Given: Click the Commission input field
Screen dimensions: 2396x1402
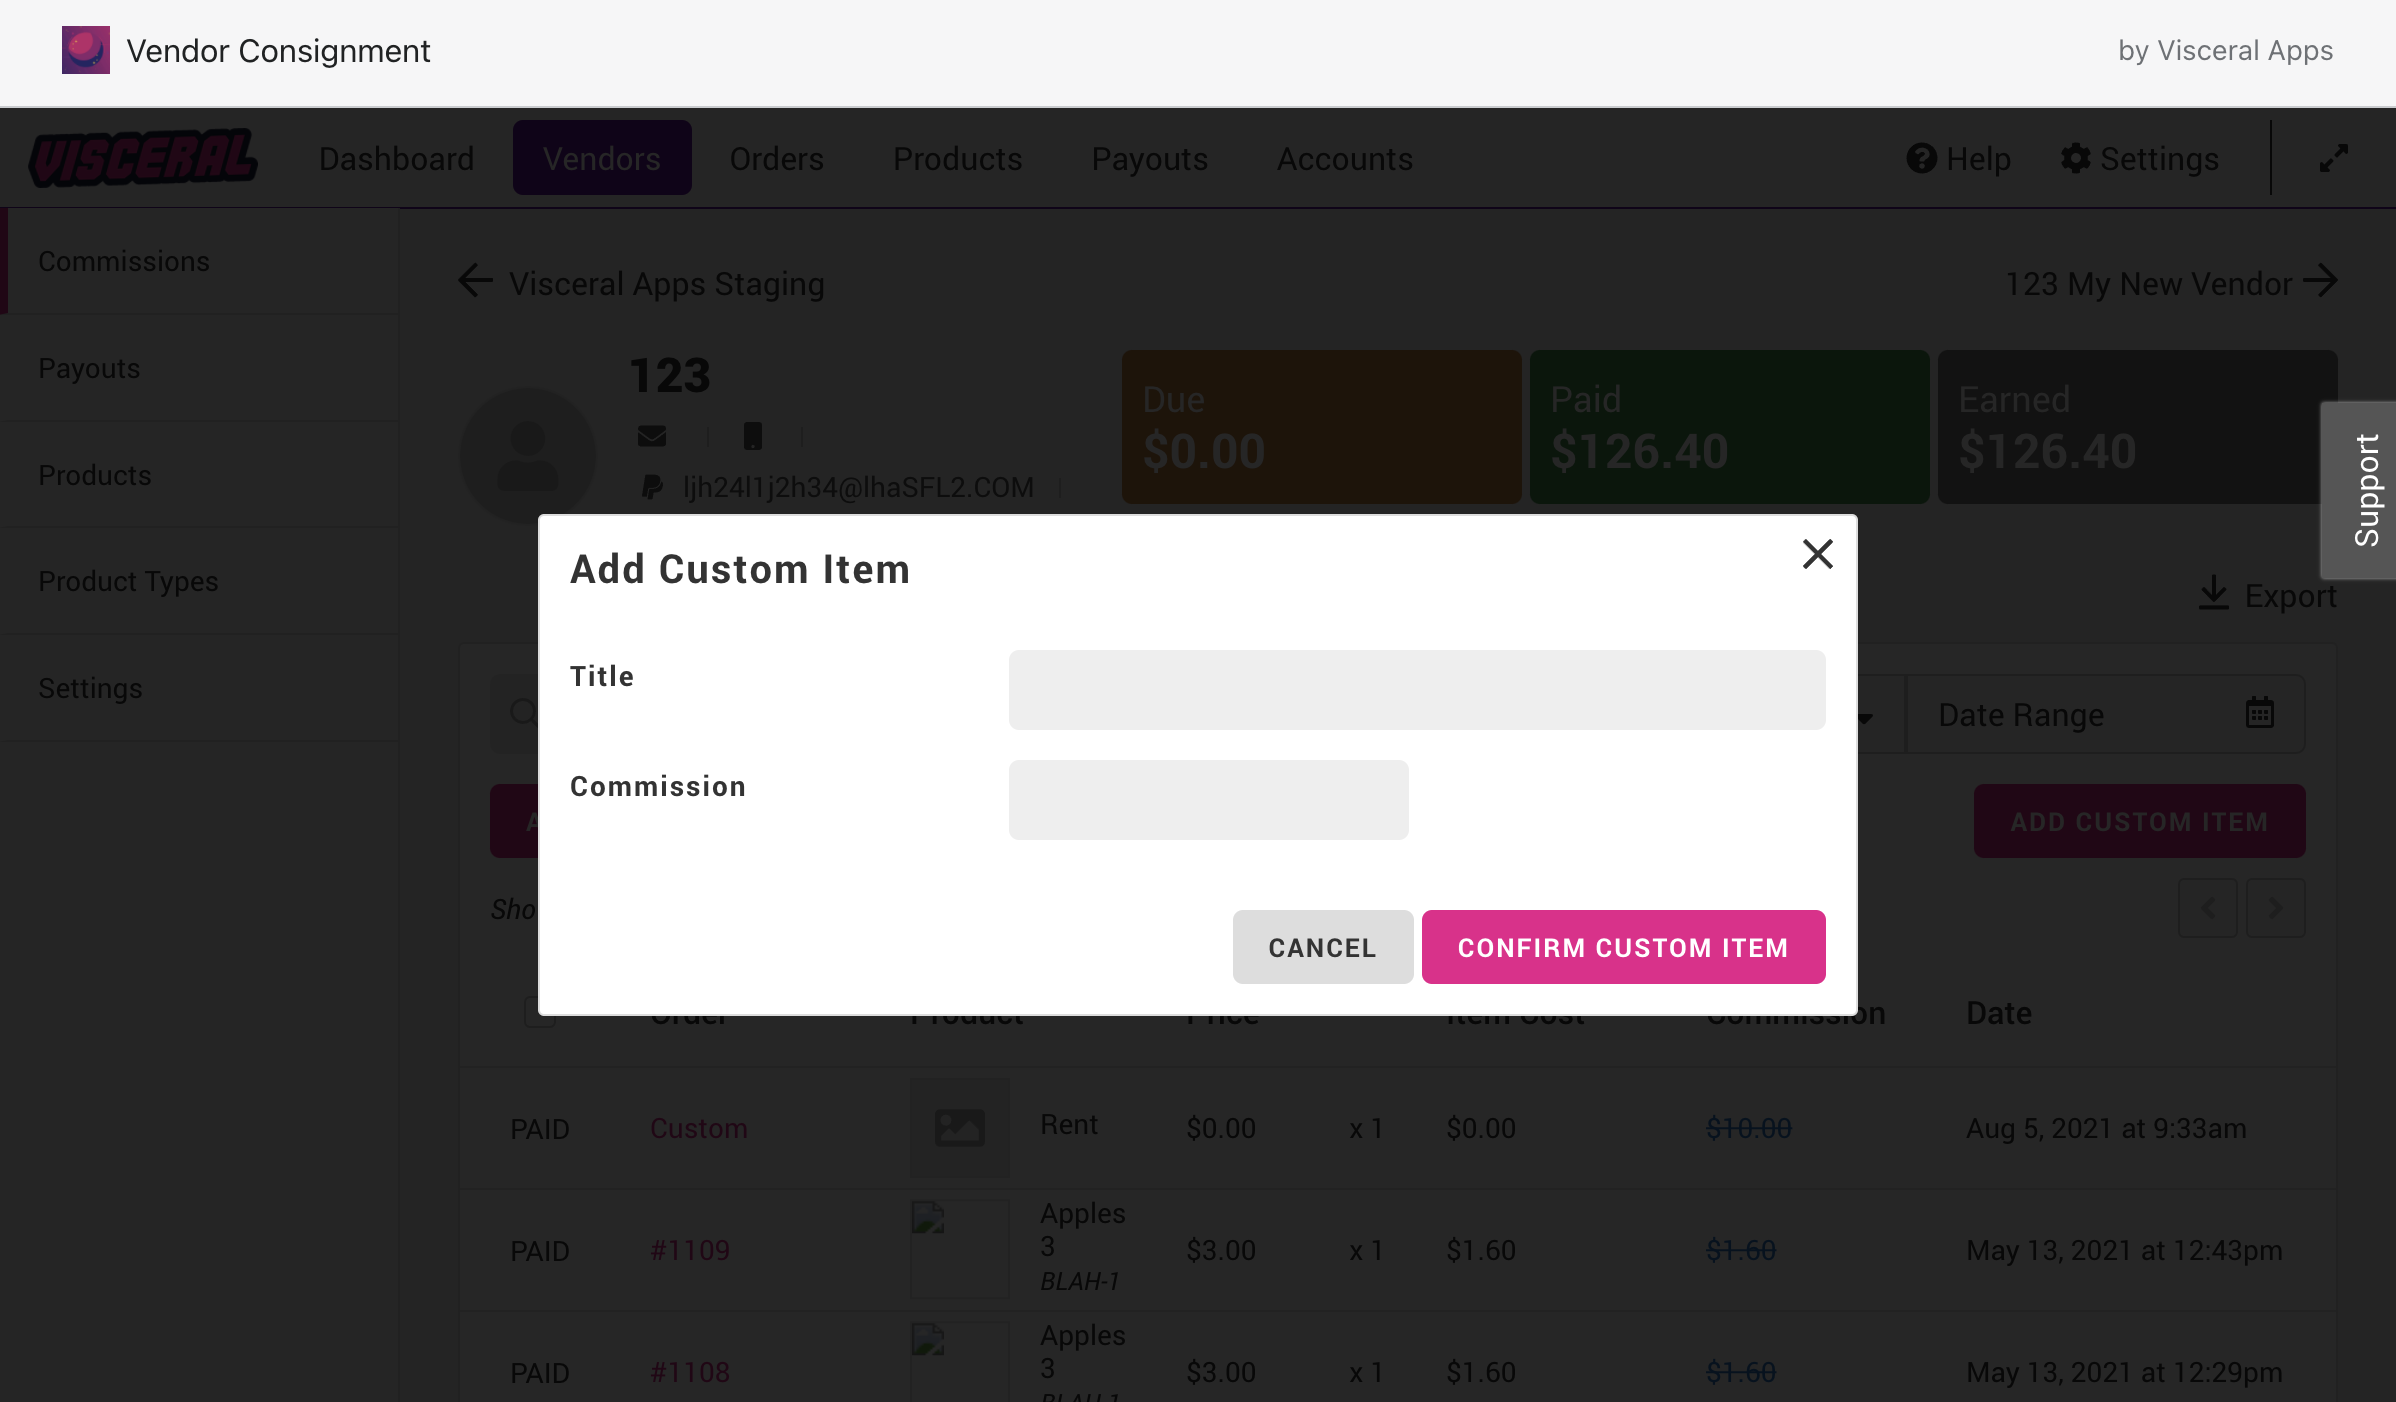Looking at the screenshot, I should point(1208,800).
